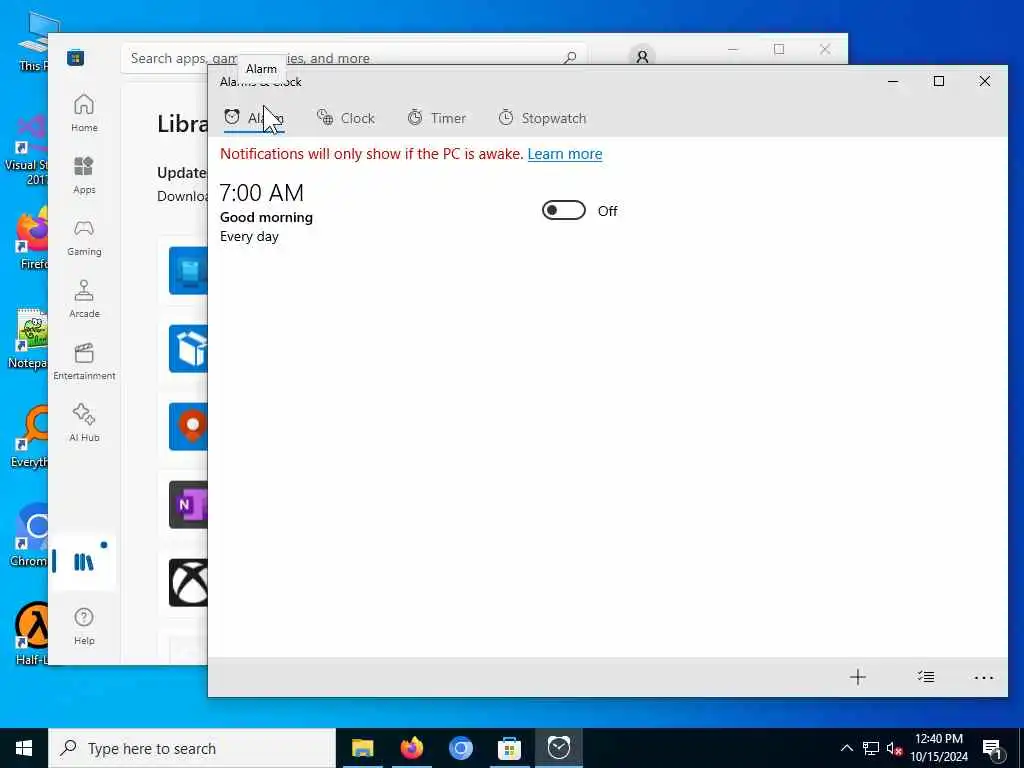Open AI Hub in Microsoft Store
This screenshot has height=768, width=1024.
tap(84, 423)
